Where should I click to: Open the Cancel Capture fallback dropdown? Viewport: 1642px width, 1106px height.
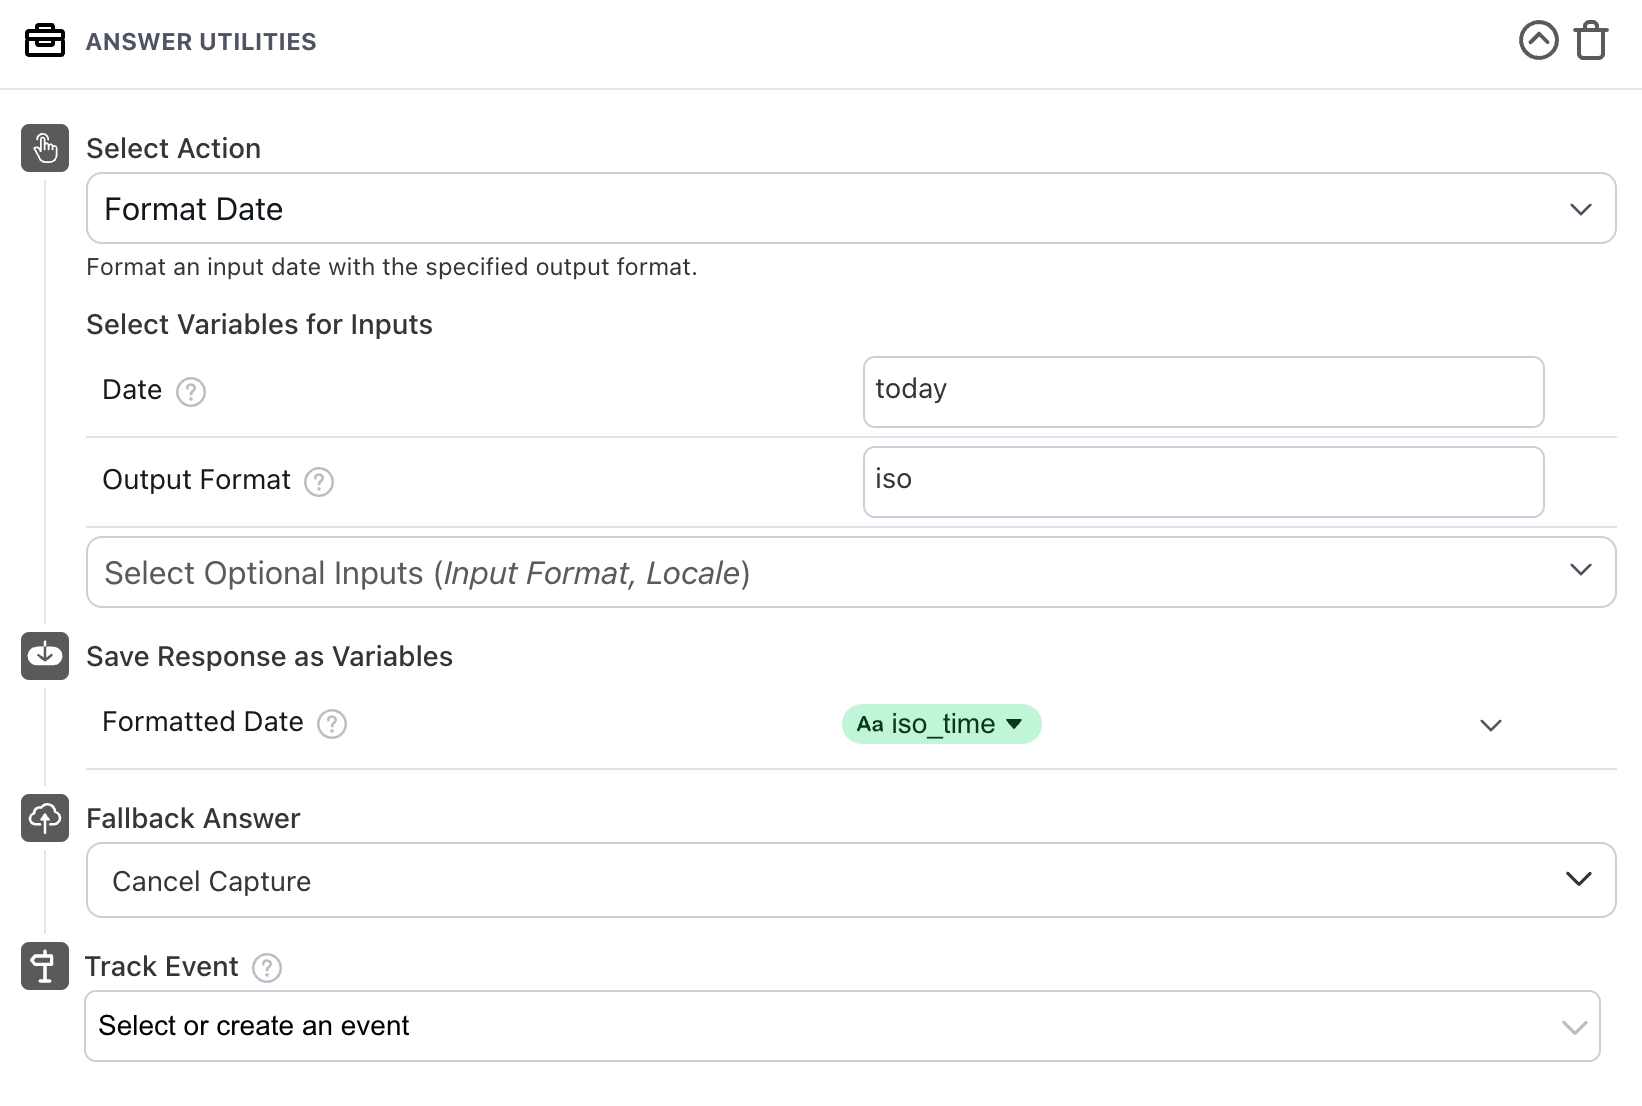pos(851,880)
